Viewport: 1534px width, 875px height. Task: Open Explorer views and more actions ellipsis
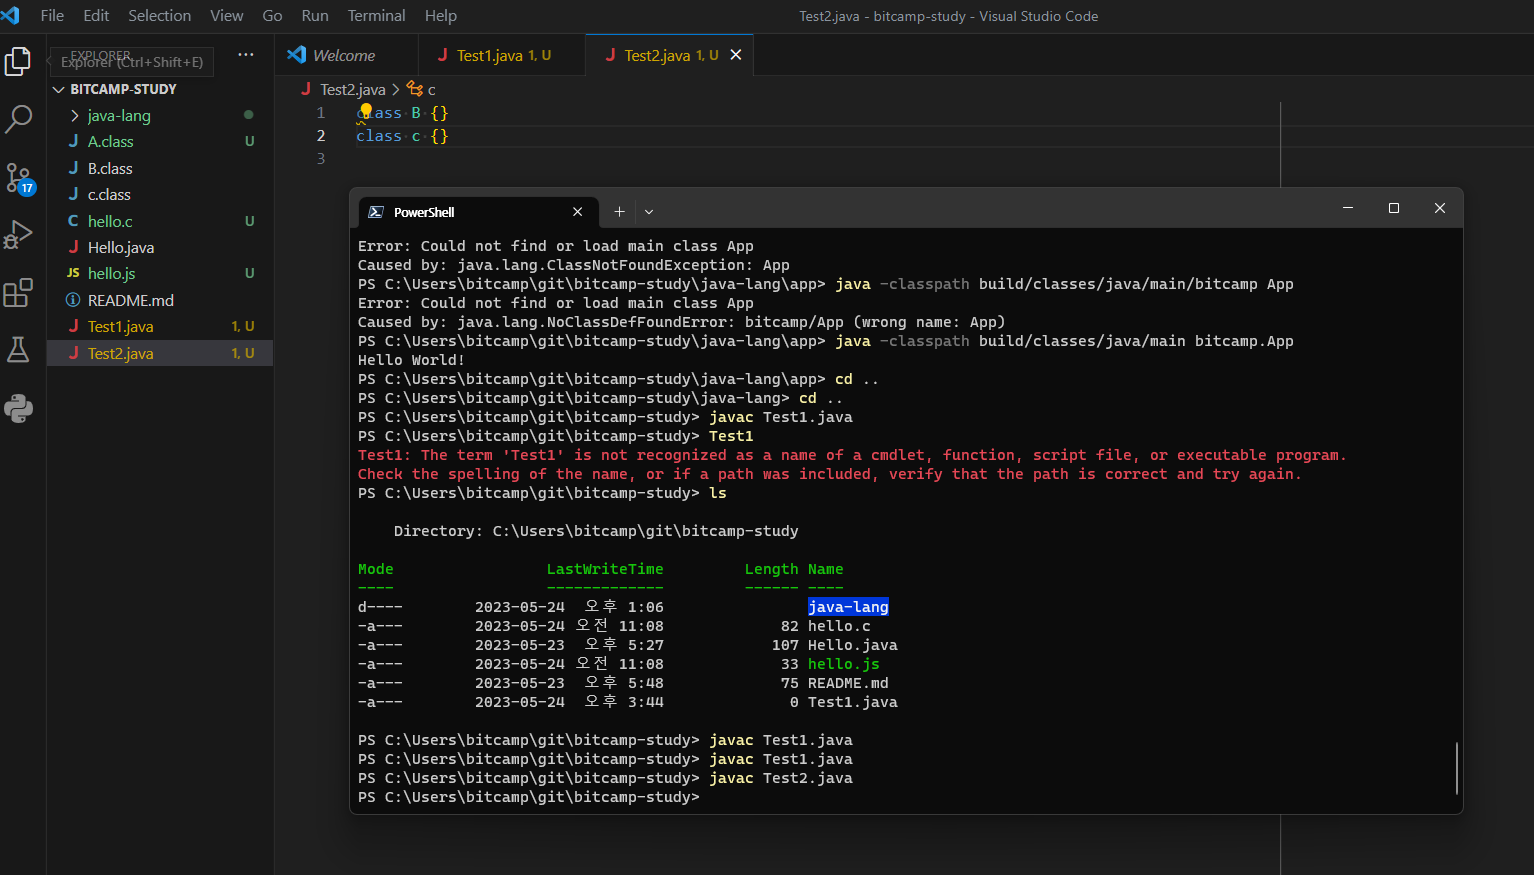[x=246, y=55]
